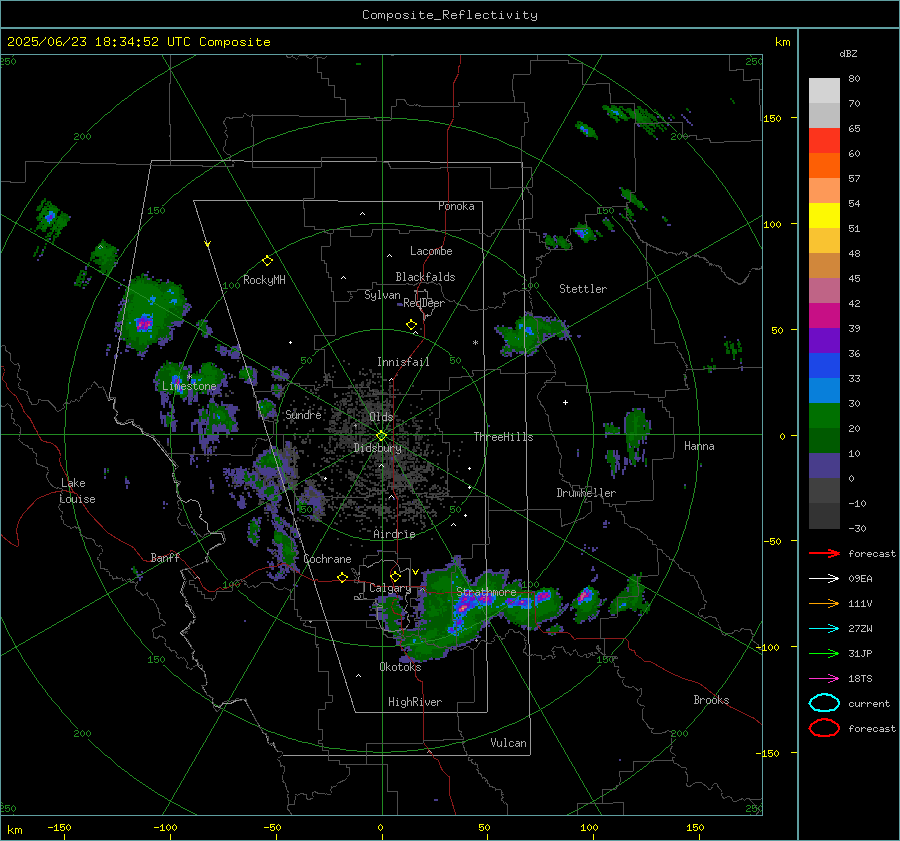Click the RedDeer city label

tap(424, 303)
